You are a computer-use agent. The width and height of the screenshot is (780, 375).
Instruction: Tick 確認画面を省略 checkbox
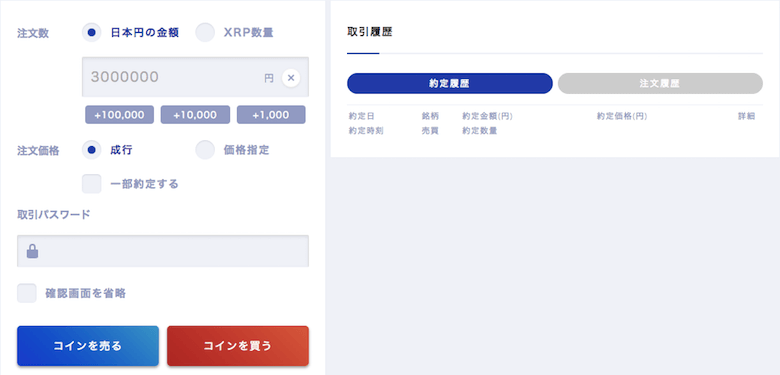point(27,293)
